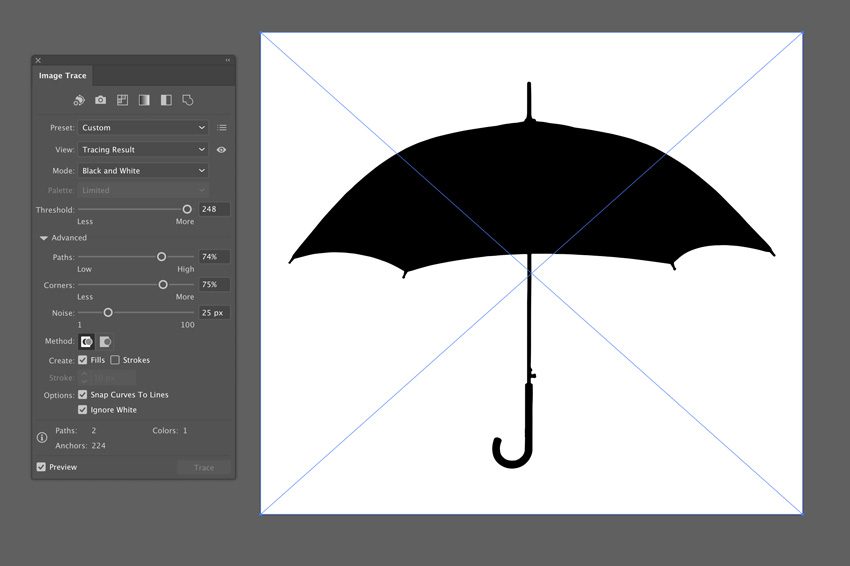Click the Threshold value field 248
This screenshot has height=566, width=850.
tap(215, 209)
